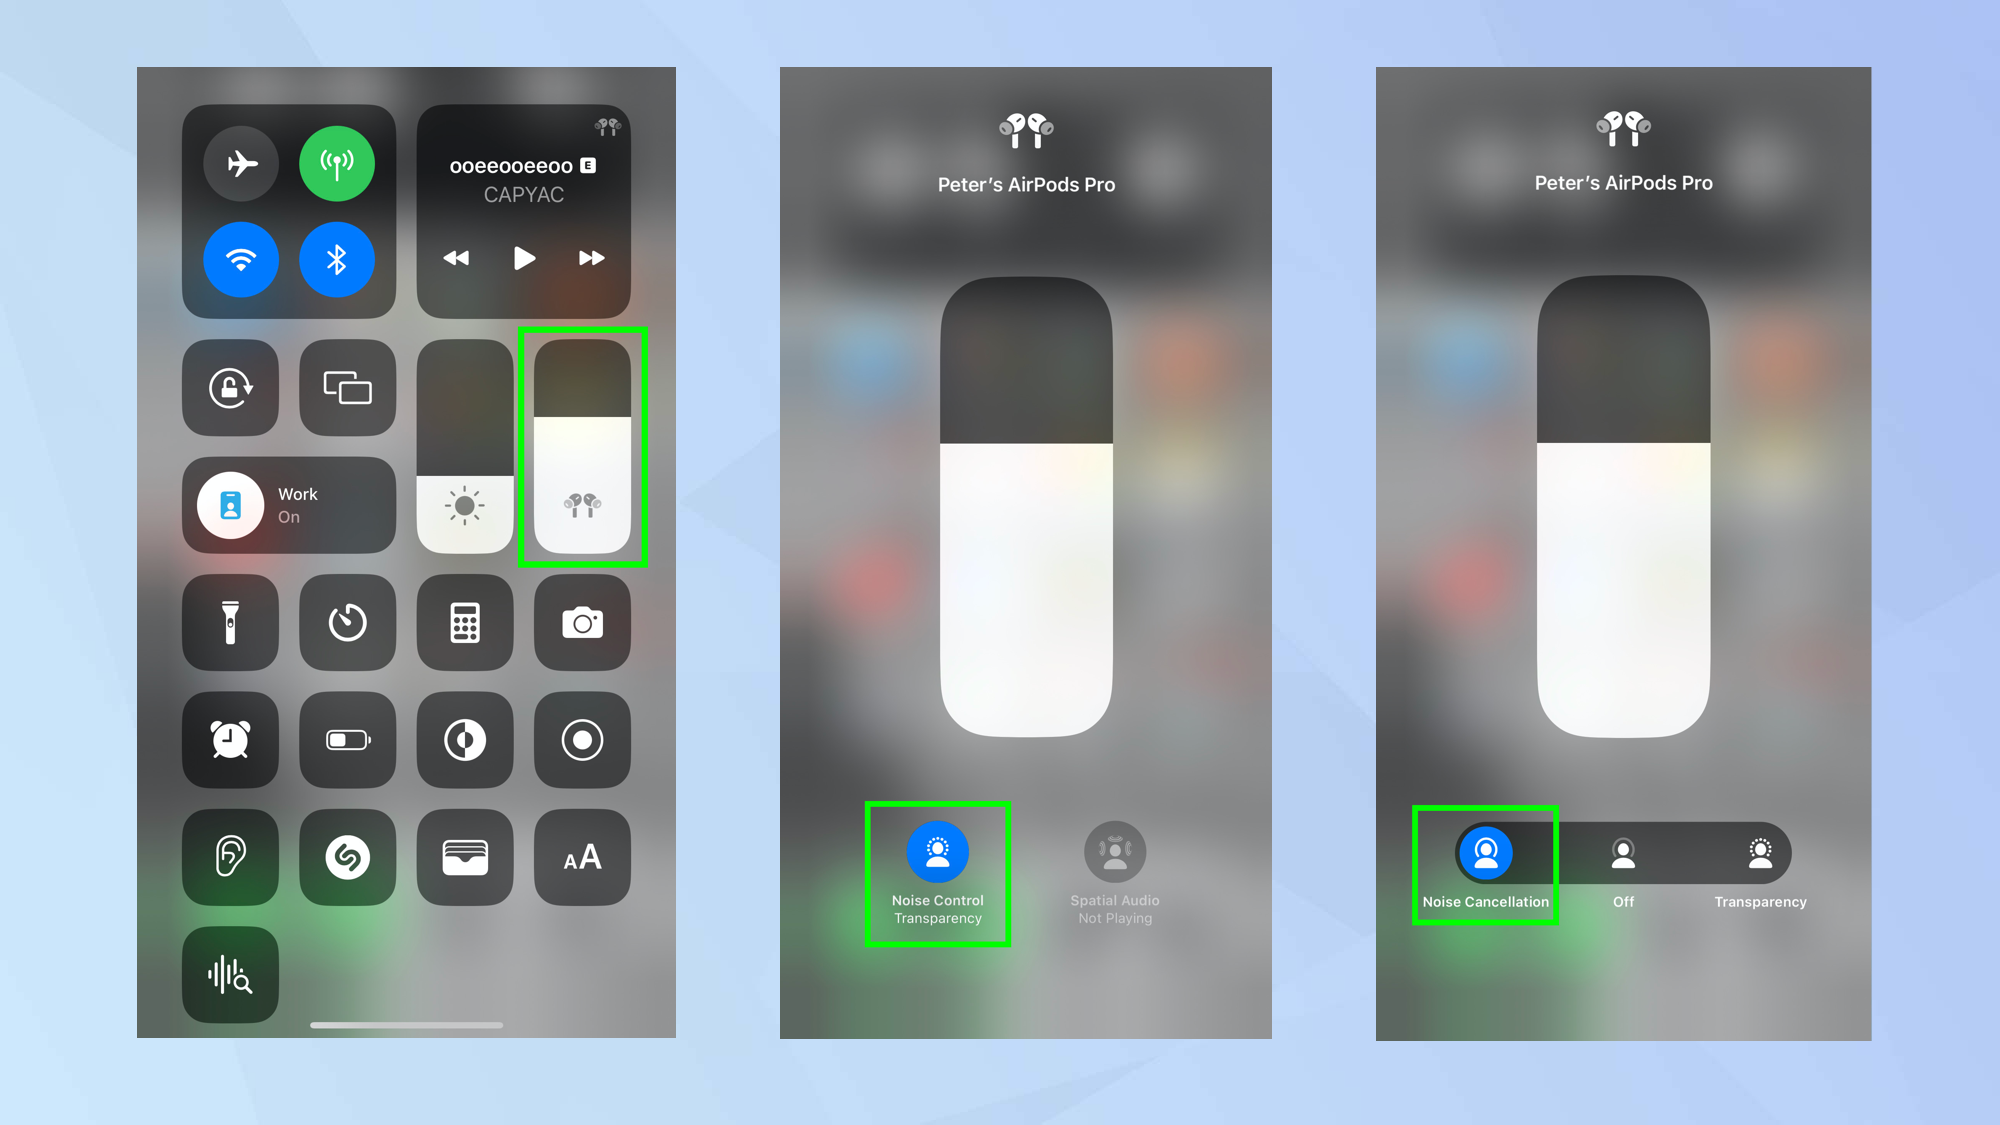Screen dimensions: 2000x1125
Task: Open the screen mirroring panel
Action: (x=346, y=387)
